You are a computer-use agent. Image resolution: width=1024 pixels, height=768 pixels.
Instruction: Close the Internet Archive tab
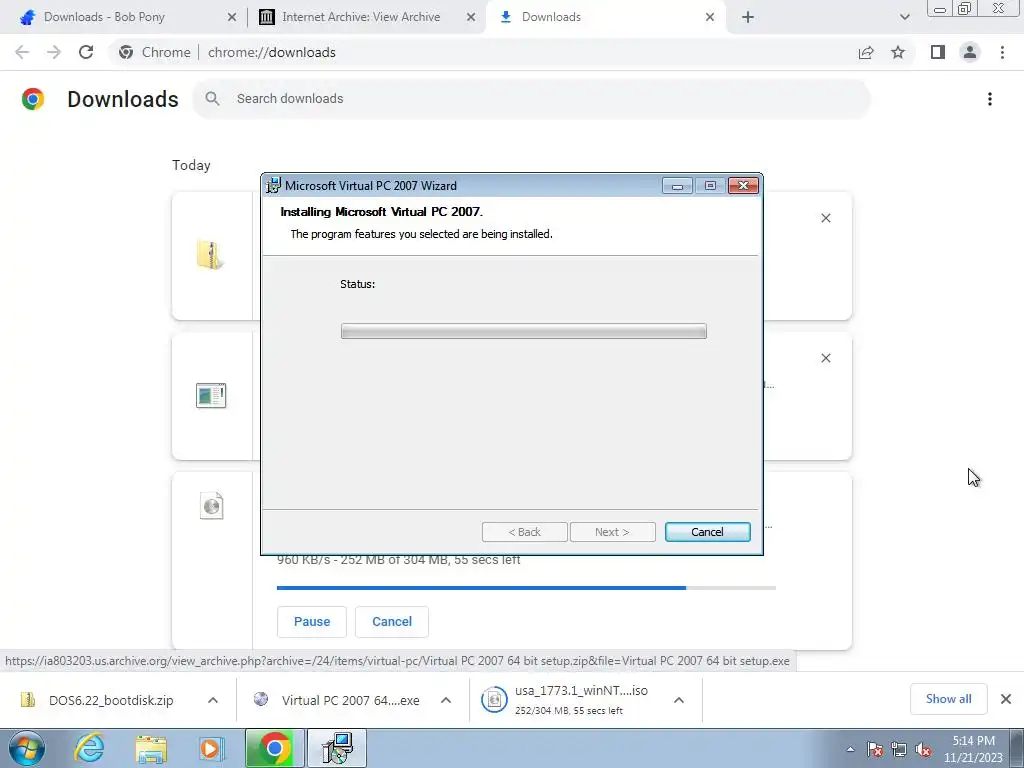(x=471, y=17)
